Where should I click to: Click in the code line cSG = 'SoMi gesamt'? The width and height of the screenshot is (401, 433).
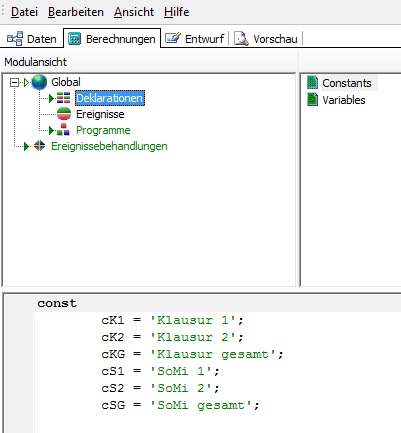(180, 405)
